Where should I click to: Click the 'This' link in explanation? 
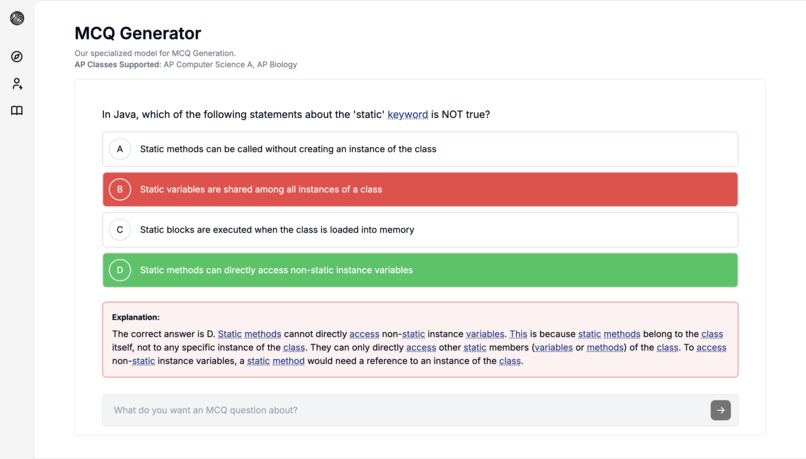[518, 334]
